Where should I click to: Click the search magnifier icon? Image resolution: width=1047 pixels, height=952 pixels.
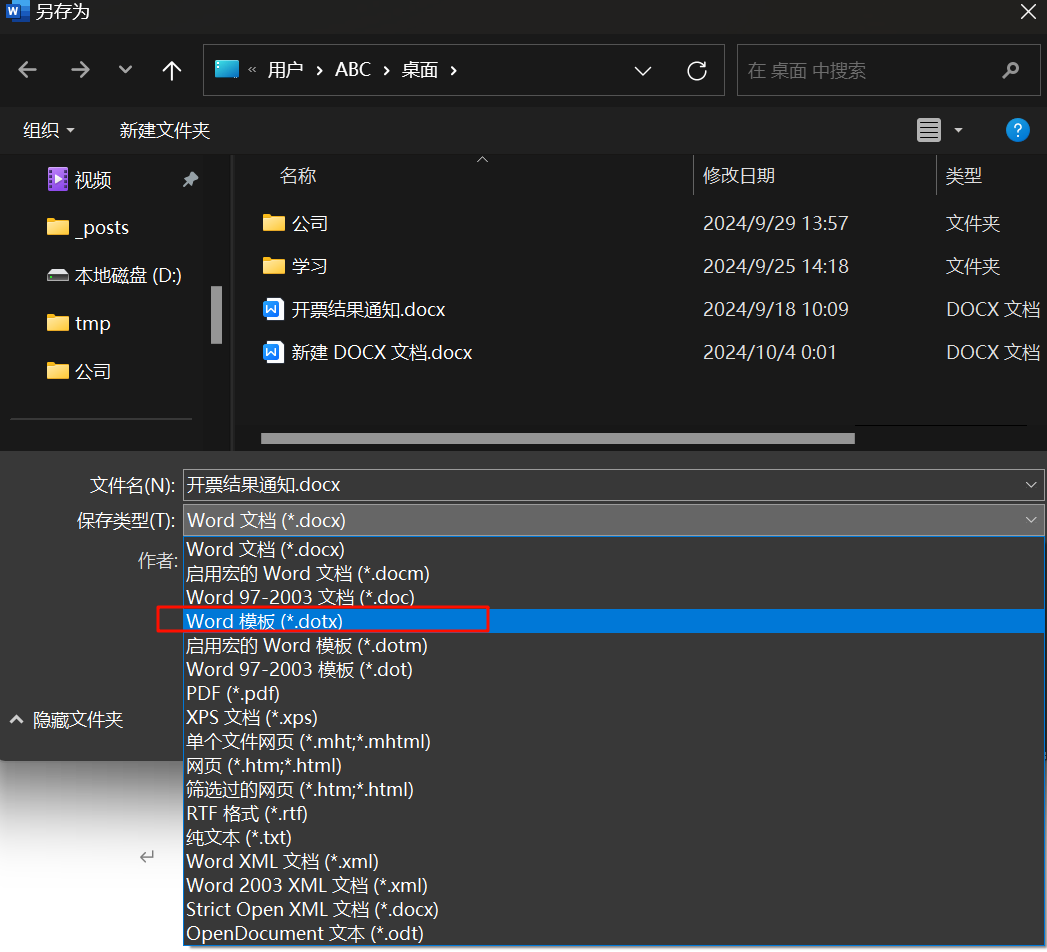point(1010,71)
